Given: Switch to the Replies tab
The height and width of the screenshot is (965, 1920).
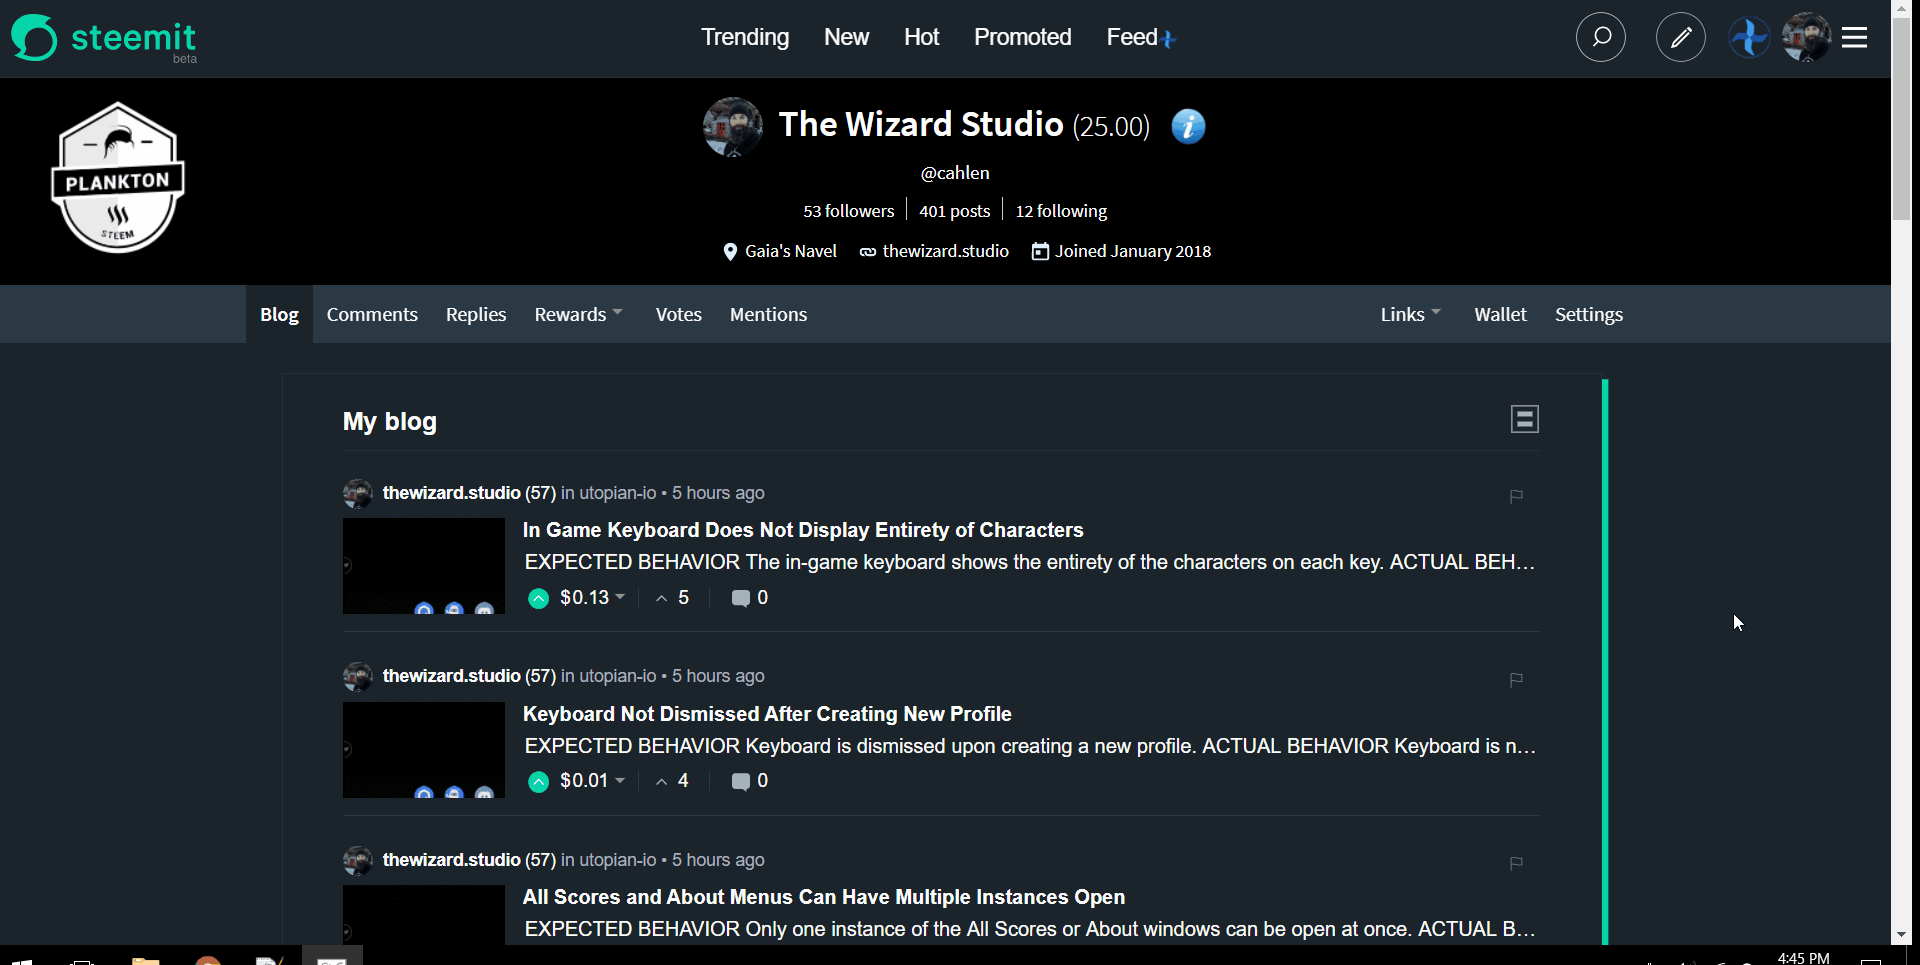Looking at the screenshot, I should click(x=476, y=315).
